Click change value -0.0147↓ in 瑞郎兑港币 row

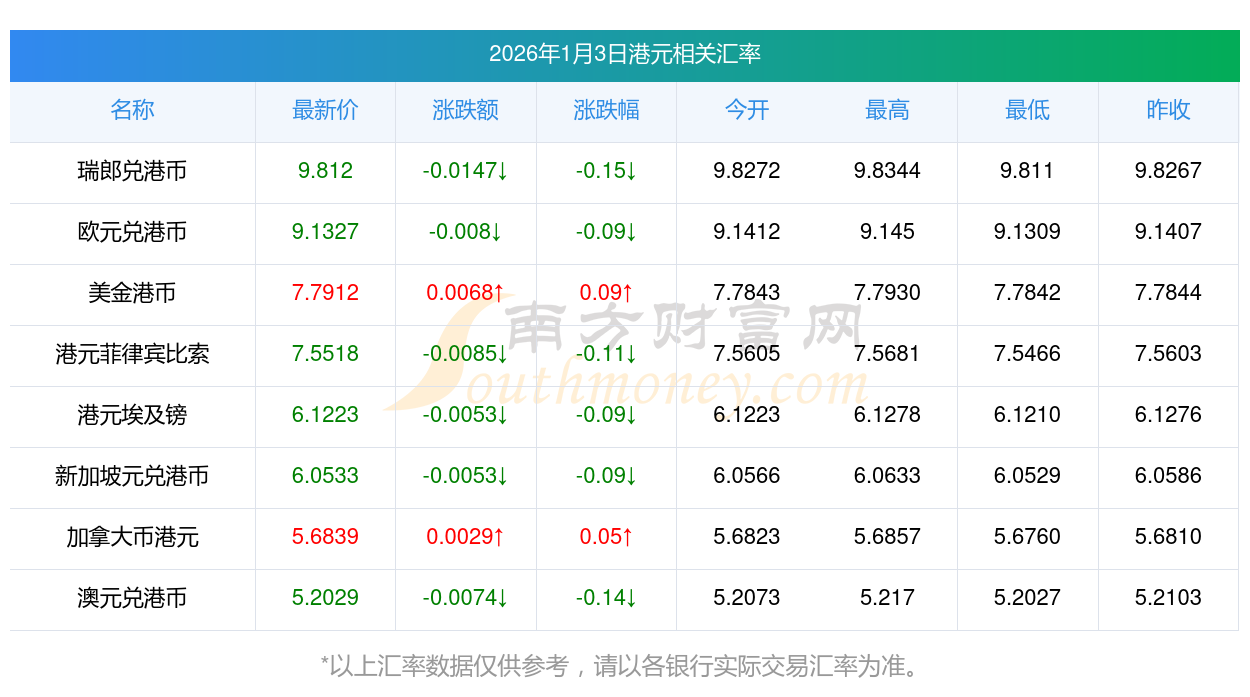[466, 171]
